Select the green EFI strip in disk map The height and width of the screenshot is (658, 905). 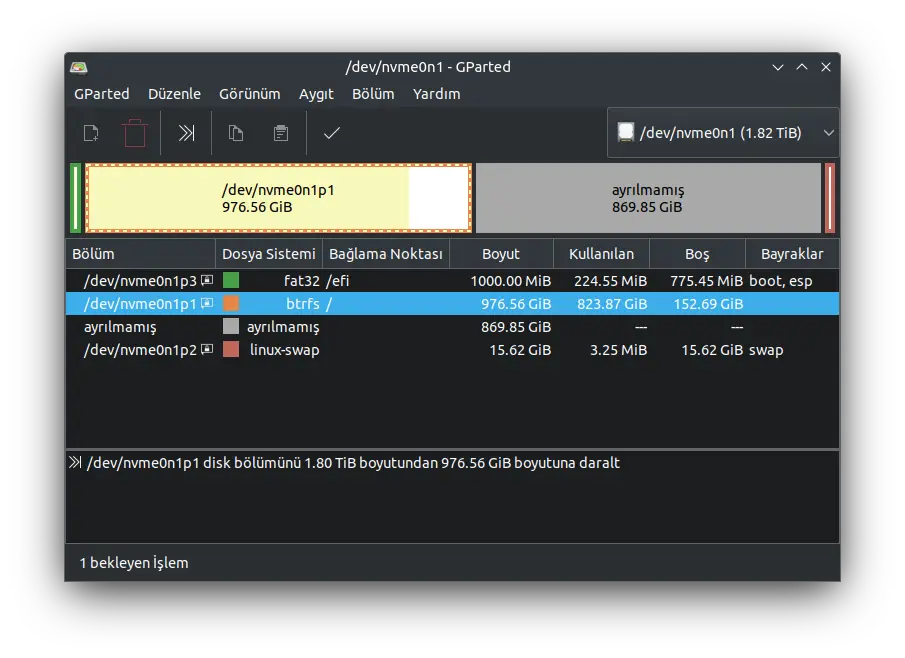(75, 198)
